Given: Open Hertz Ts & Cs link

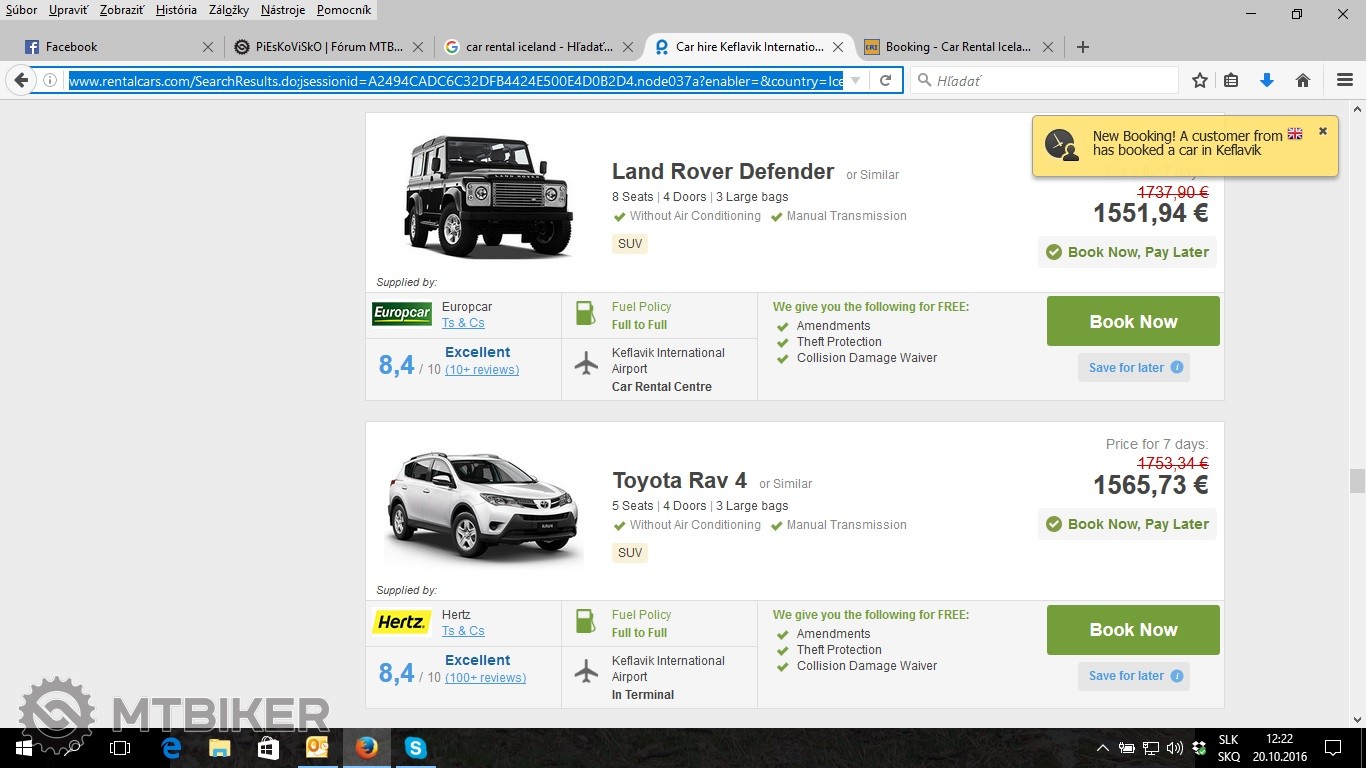Looking at the screenshot, I should [x=463, y=631].
